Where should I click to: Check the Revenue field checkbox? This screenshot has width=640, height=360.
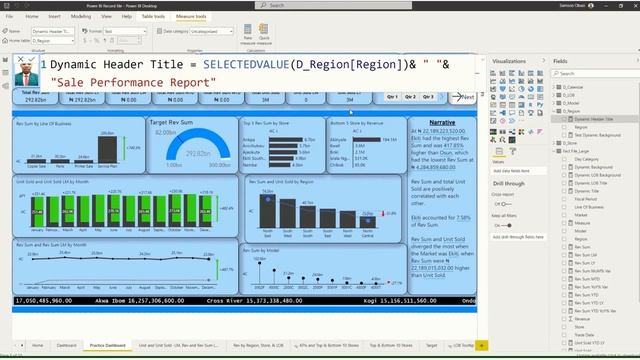pos(565,319)
